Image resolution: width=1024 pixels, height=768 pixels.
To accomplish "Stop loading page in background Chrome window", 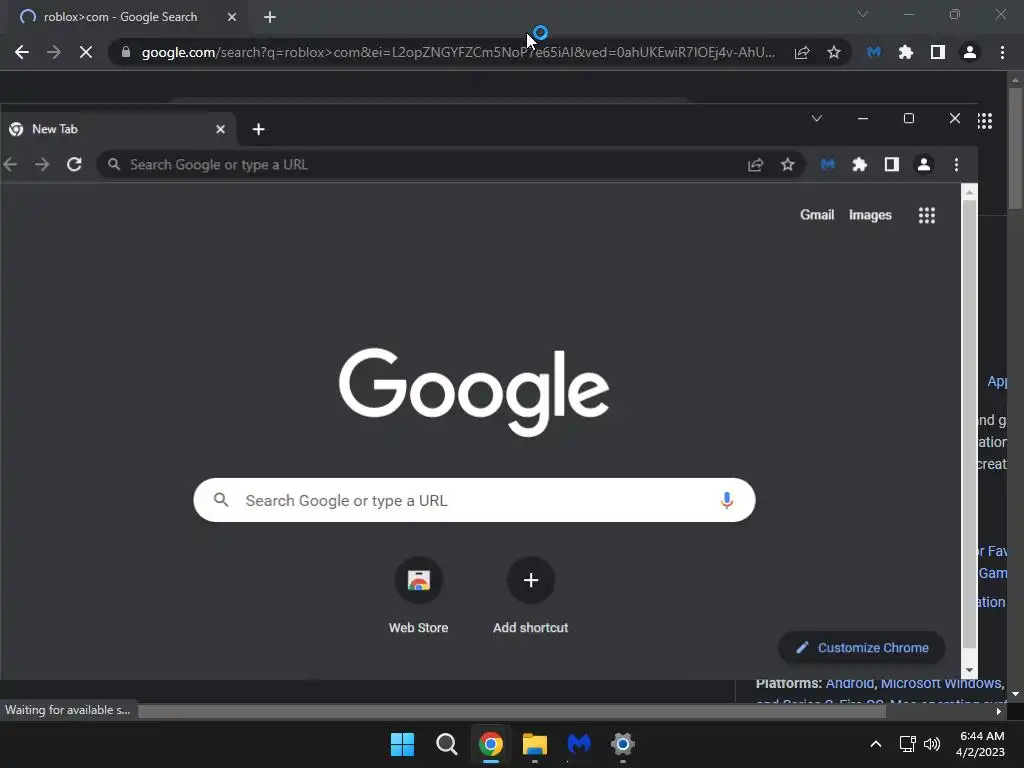I will [x=86, y=52].
